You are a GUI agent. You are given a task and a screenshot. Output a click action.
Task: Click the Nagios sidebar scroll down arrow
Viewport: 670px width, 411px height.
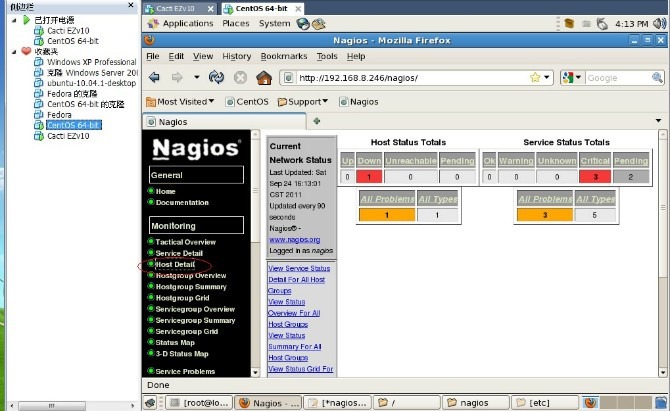255,372
